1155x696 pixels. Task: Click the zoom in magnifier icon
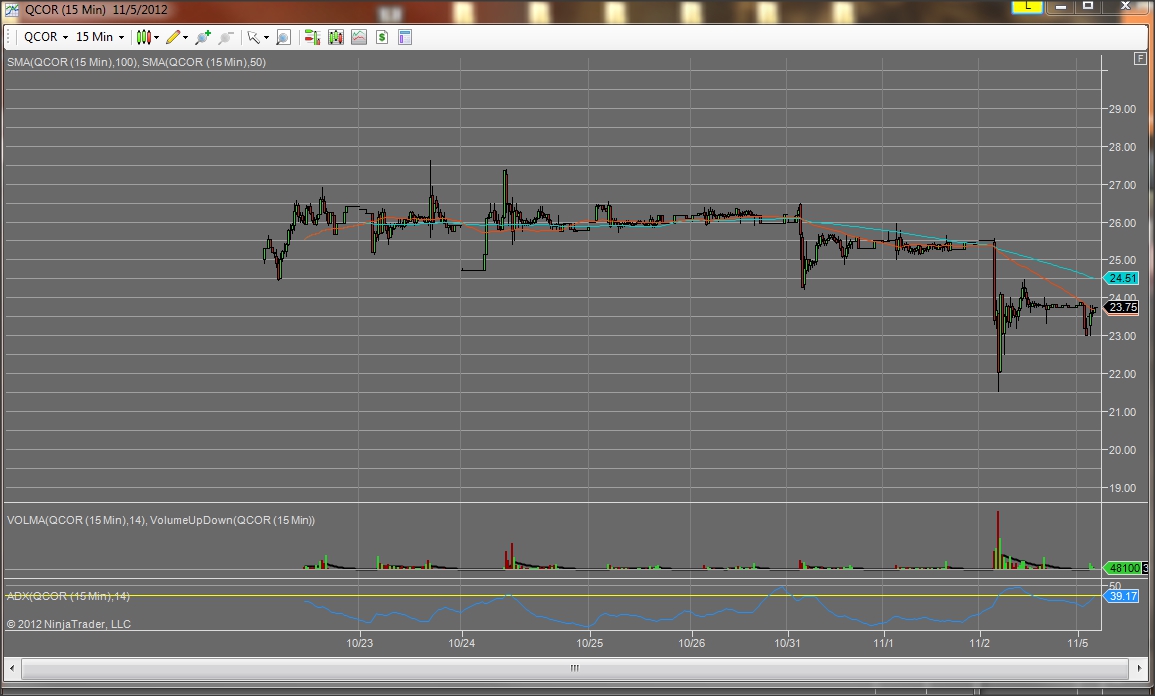[x=203, y=37]
